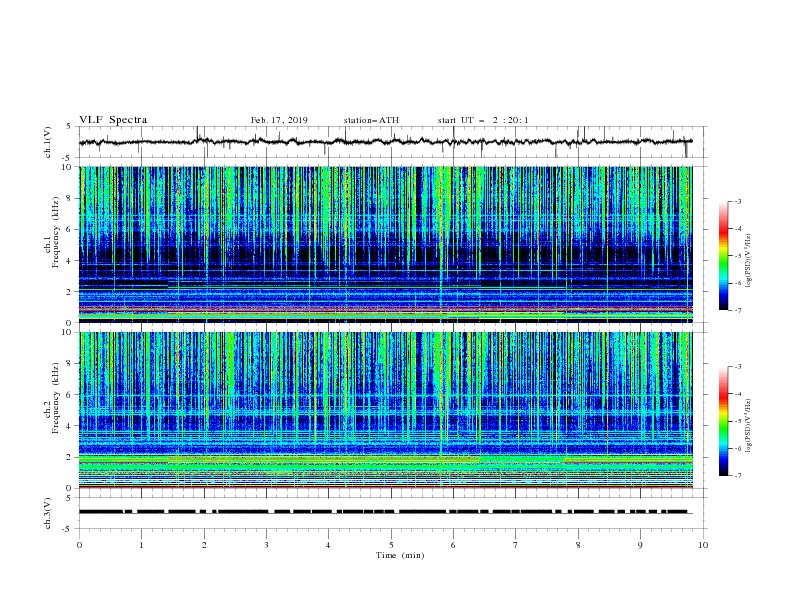Click the ch.2 spectrogram color bar
The image size is (792, 612).
724,421
